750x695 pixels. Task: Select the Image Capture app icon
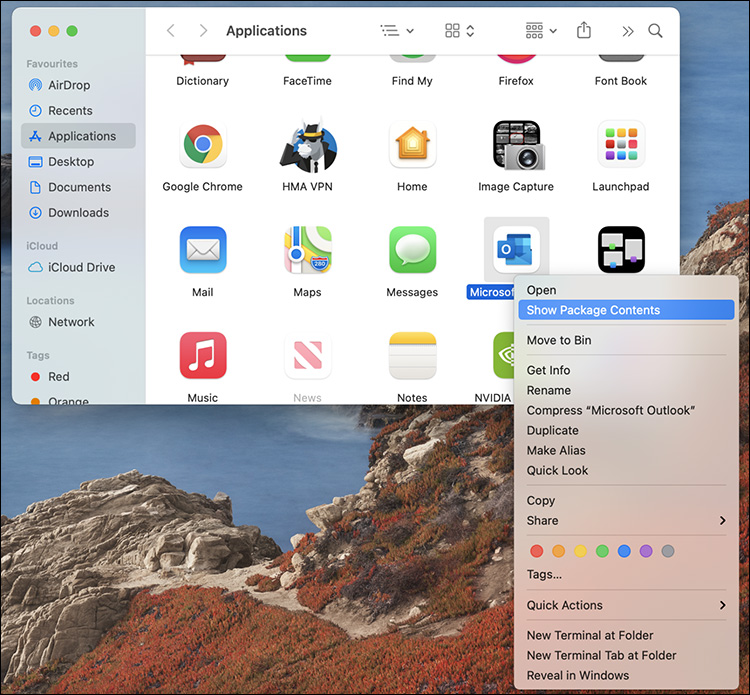518,145
